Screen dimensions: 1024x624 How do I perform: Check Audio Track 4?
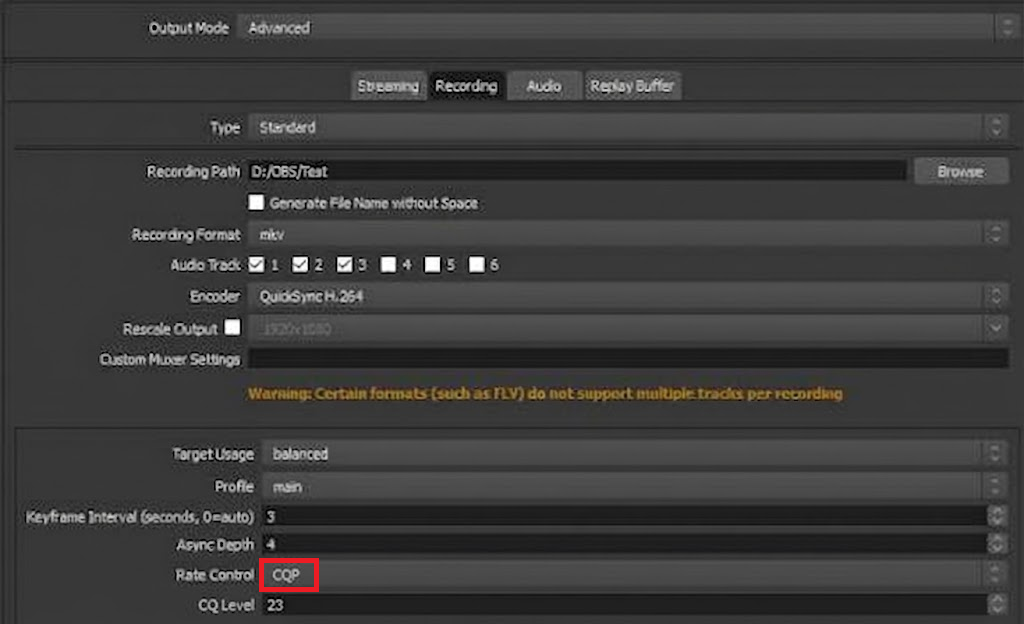[388, 264]
